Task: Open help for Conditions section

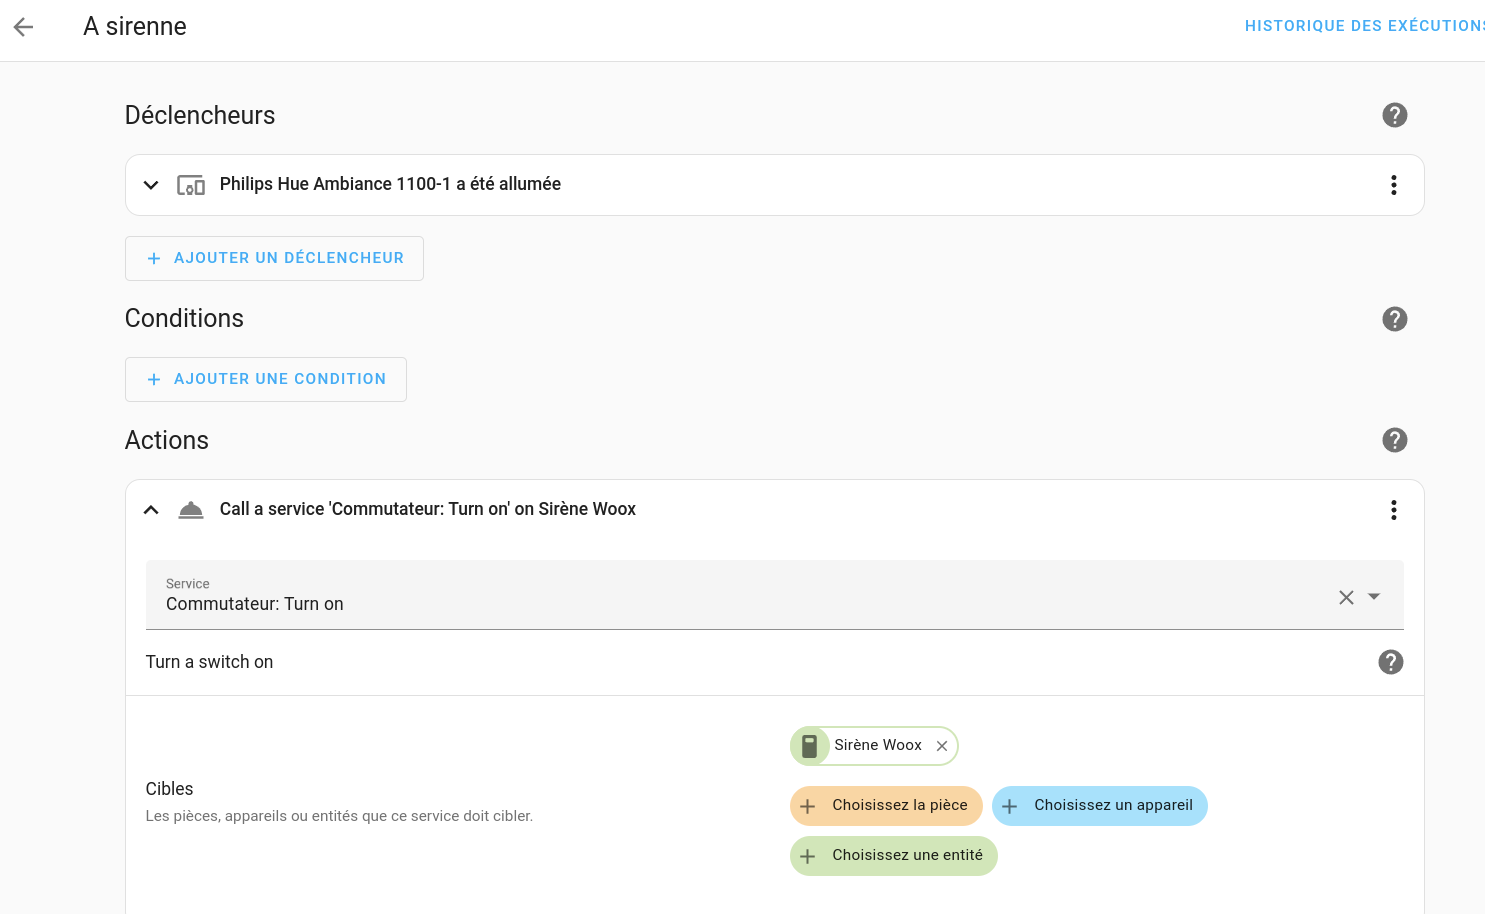Action: (1394, 319)
